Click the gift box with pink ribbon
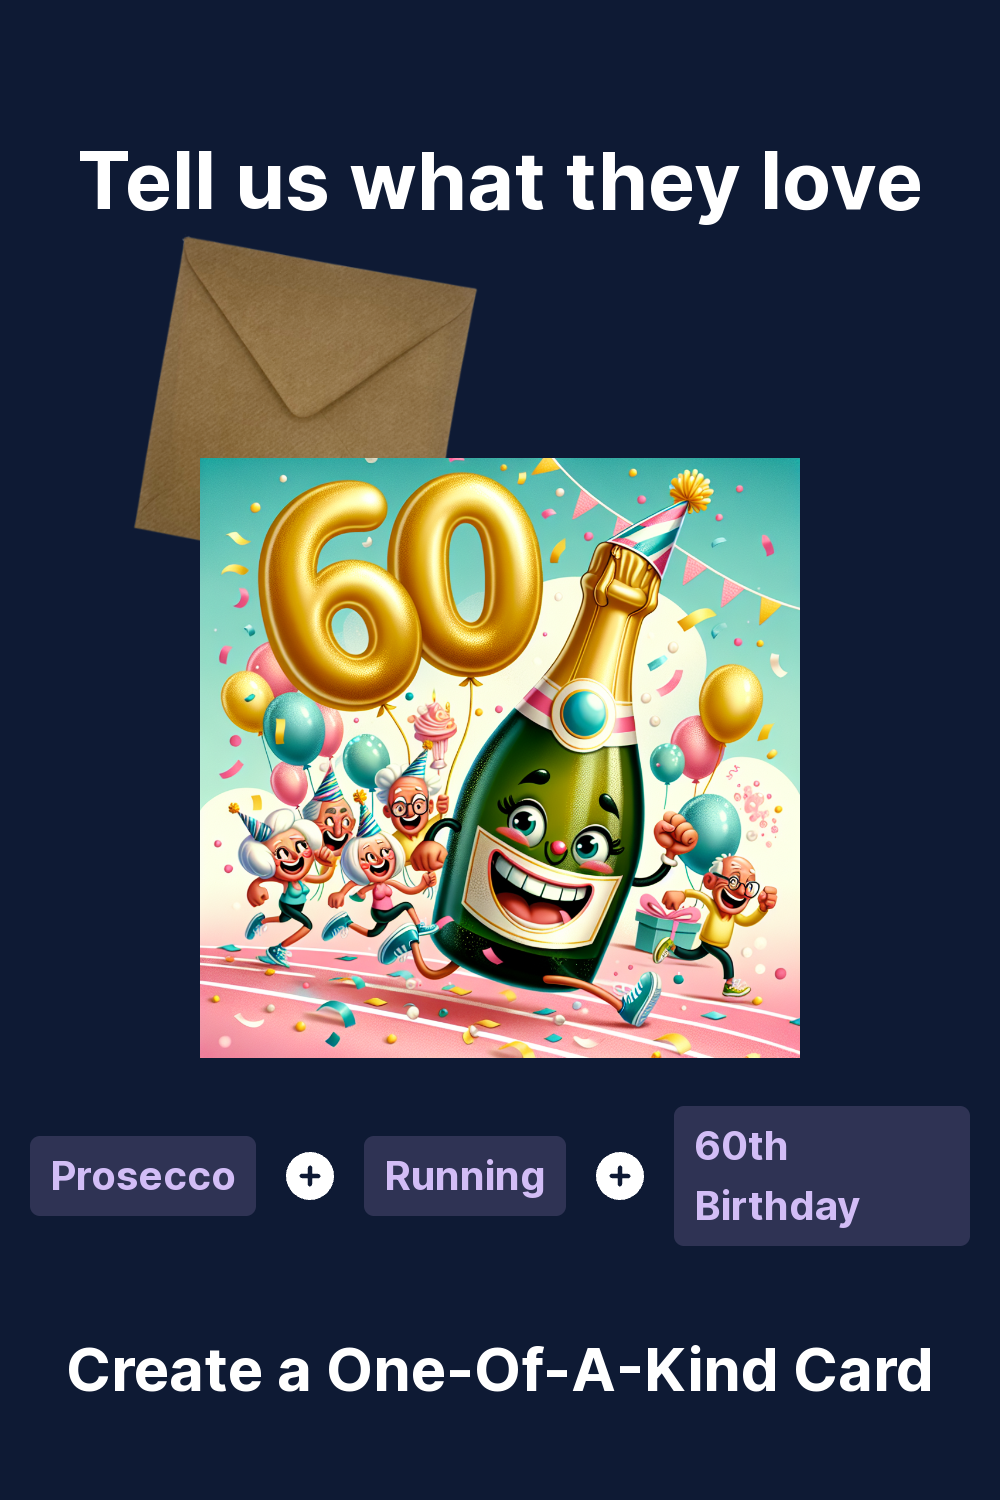Screen dimensions: 1000x1500 [668, 925]
